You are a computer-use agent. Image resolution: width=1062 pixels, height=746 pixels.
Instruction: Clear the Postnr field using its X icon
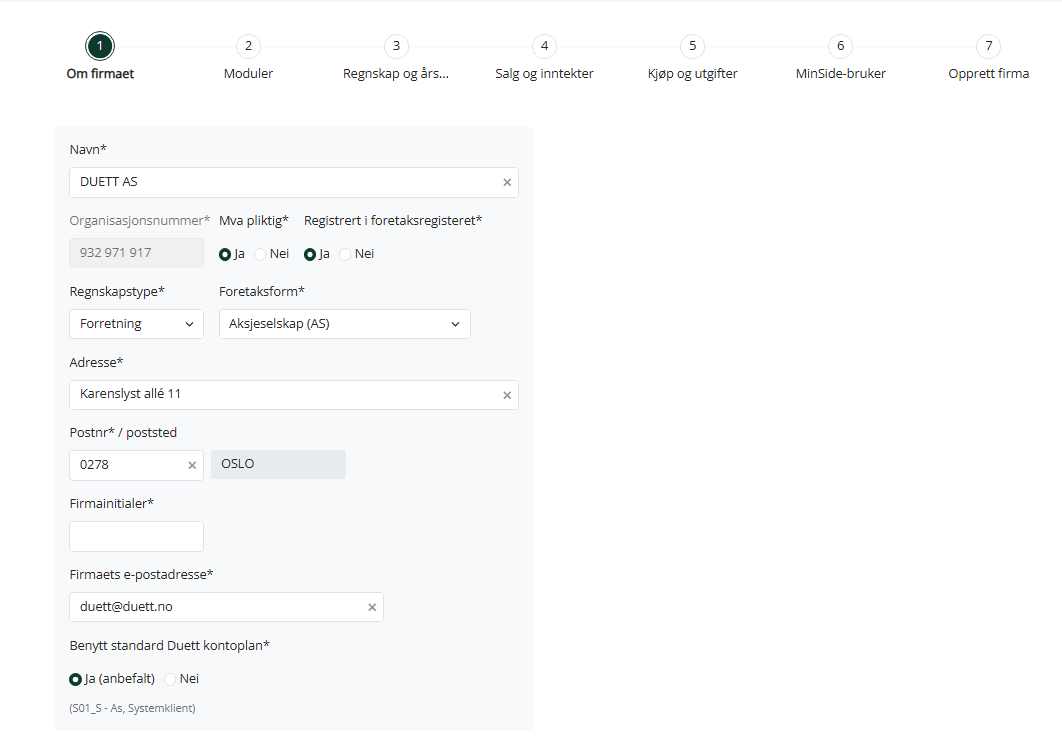tap(192, 465)
